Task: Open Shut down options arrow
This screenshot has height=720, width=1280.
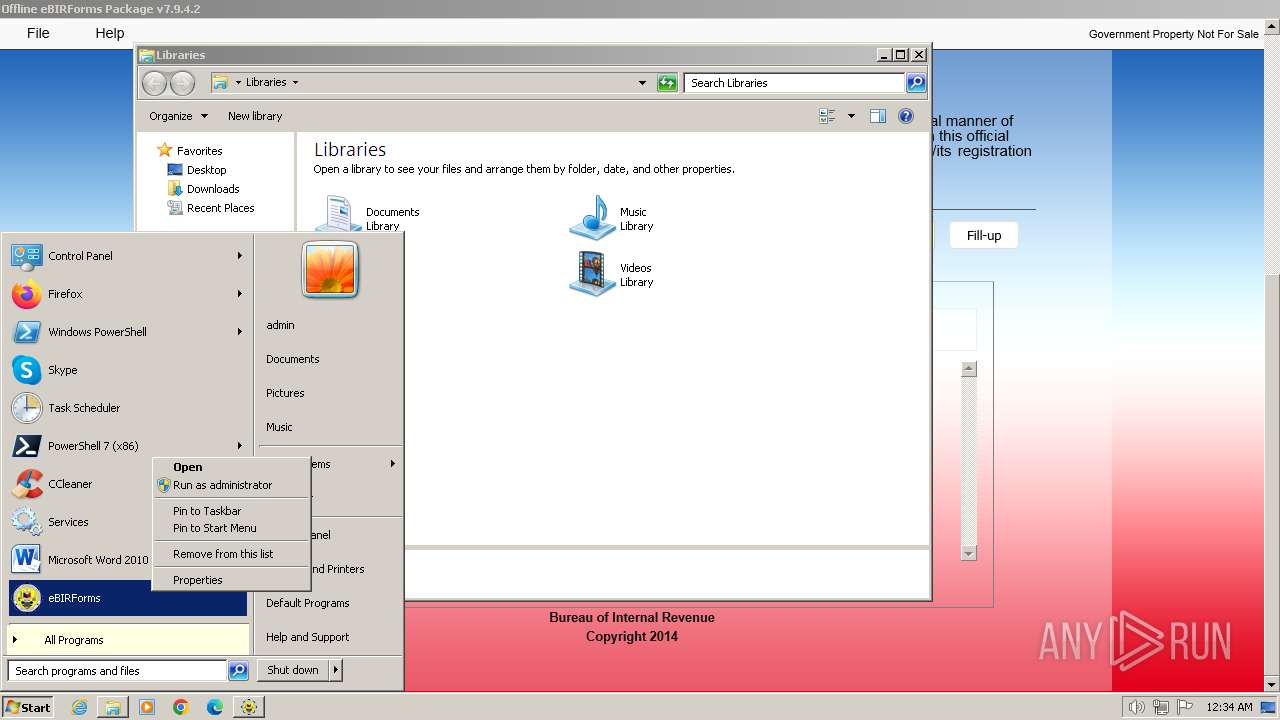Action: pyautogui.click(x=335, y=670)
